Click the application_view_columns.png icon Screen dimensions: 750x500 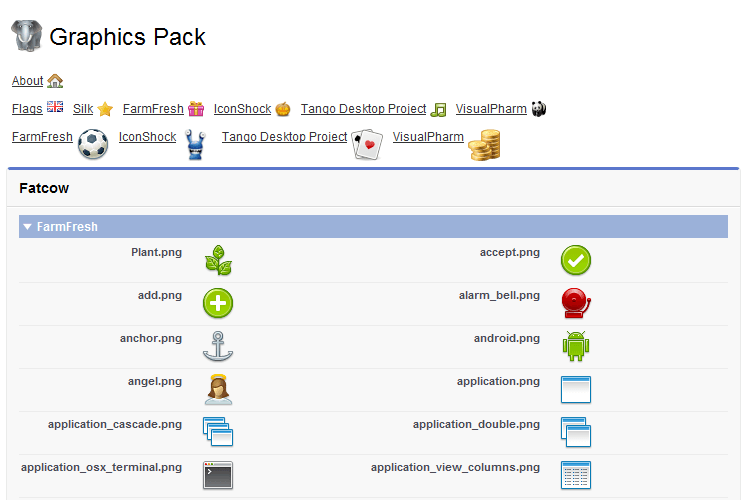(x=575, y=474)
